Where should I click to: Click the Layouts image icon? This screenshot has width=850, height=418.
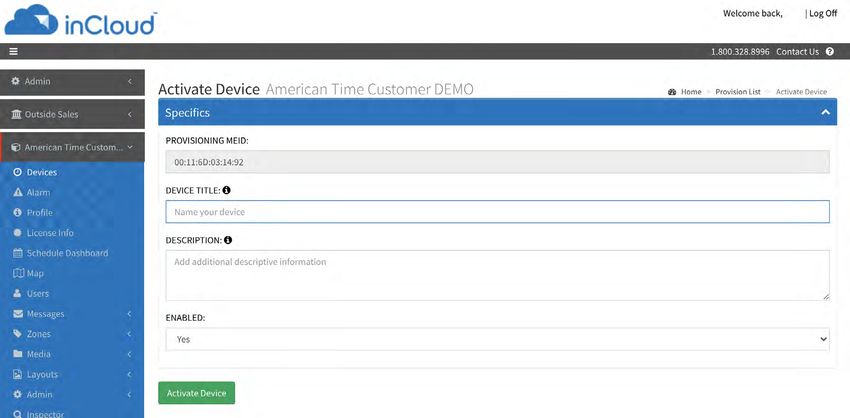(17, 375)
